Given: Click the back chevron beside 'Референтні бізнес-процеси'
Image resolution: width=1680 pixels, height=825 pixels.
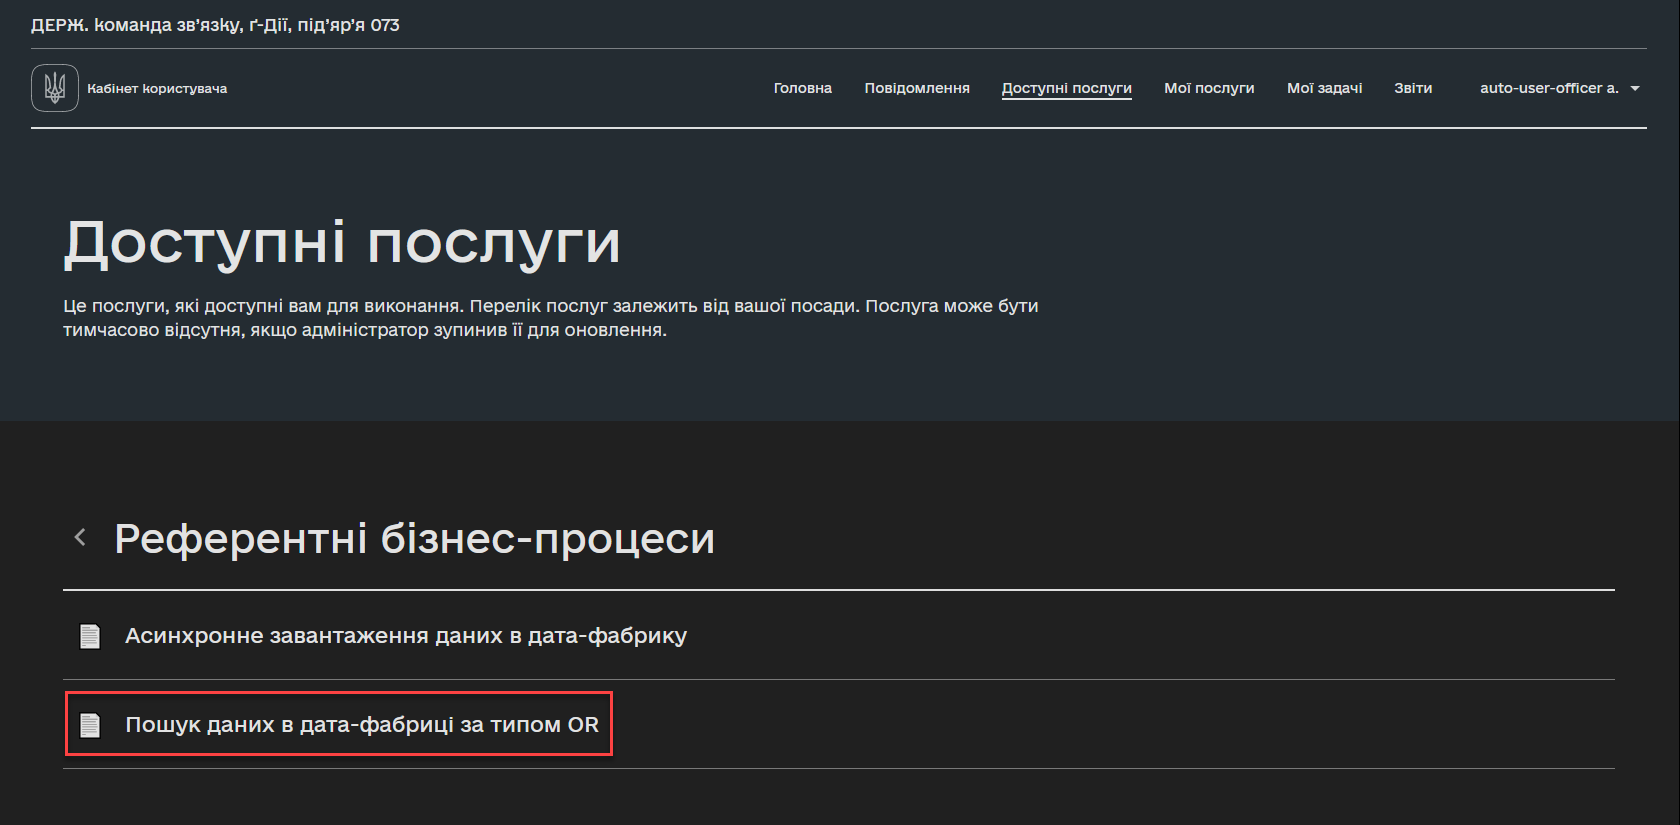Looking at the screenshot, I should pos(80,538).
